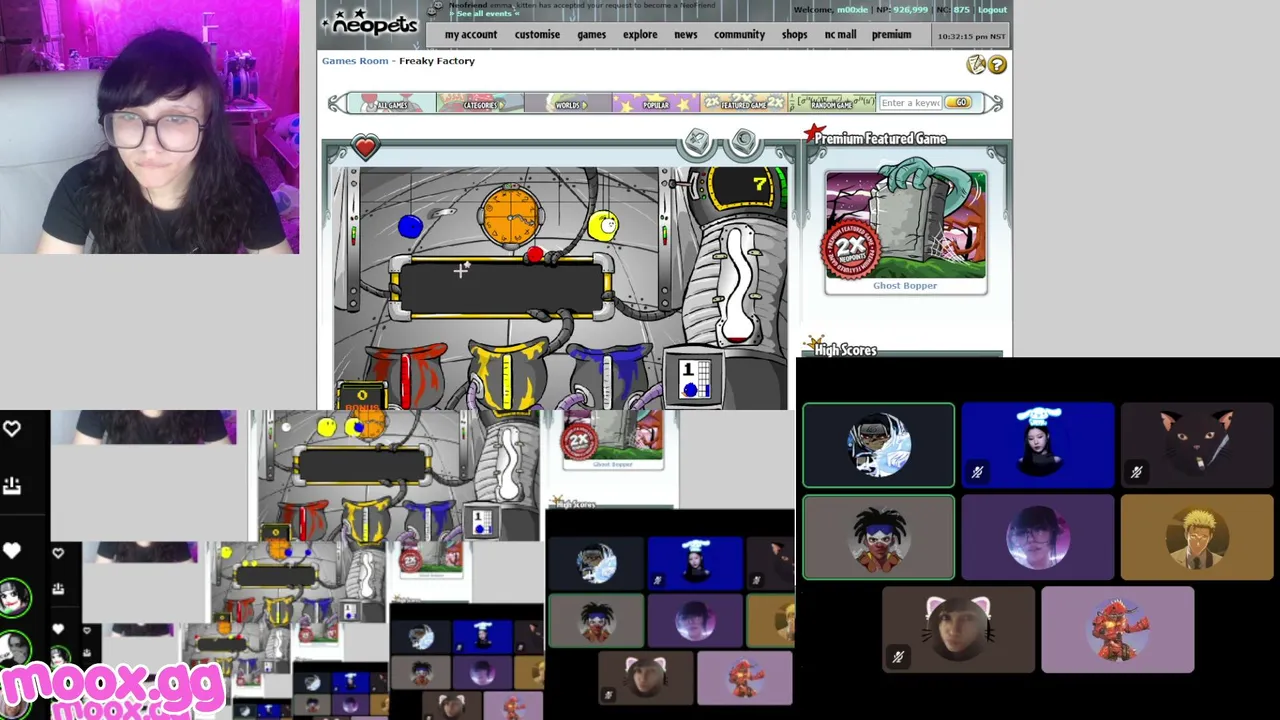
Task: Expand the Worlds games dropdown
Action: [568, 103]
